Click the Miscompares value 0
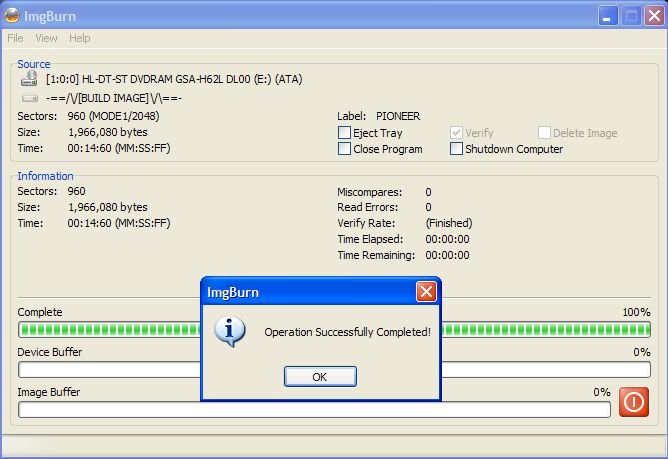The width and height of the screenshot is (668, 459). [x=428, y=192]
